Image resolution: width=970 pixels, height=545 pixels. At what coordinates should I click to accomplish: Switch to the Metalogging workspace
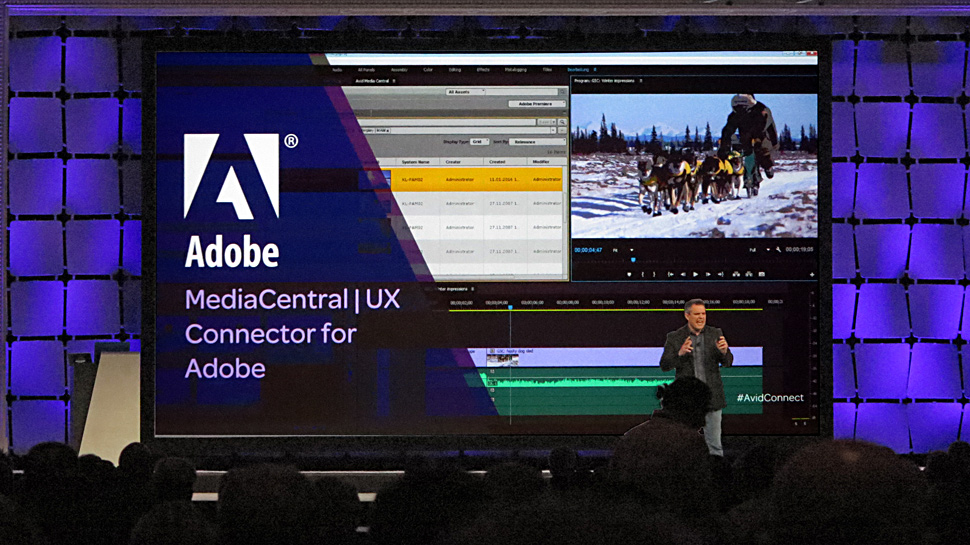coord(515,70)
